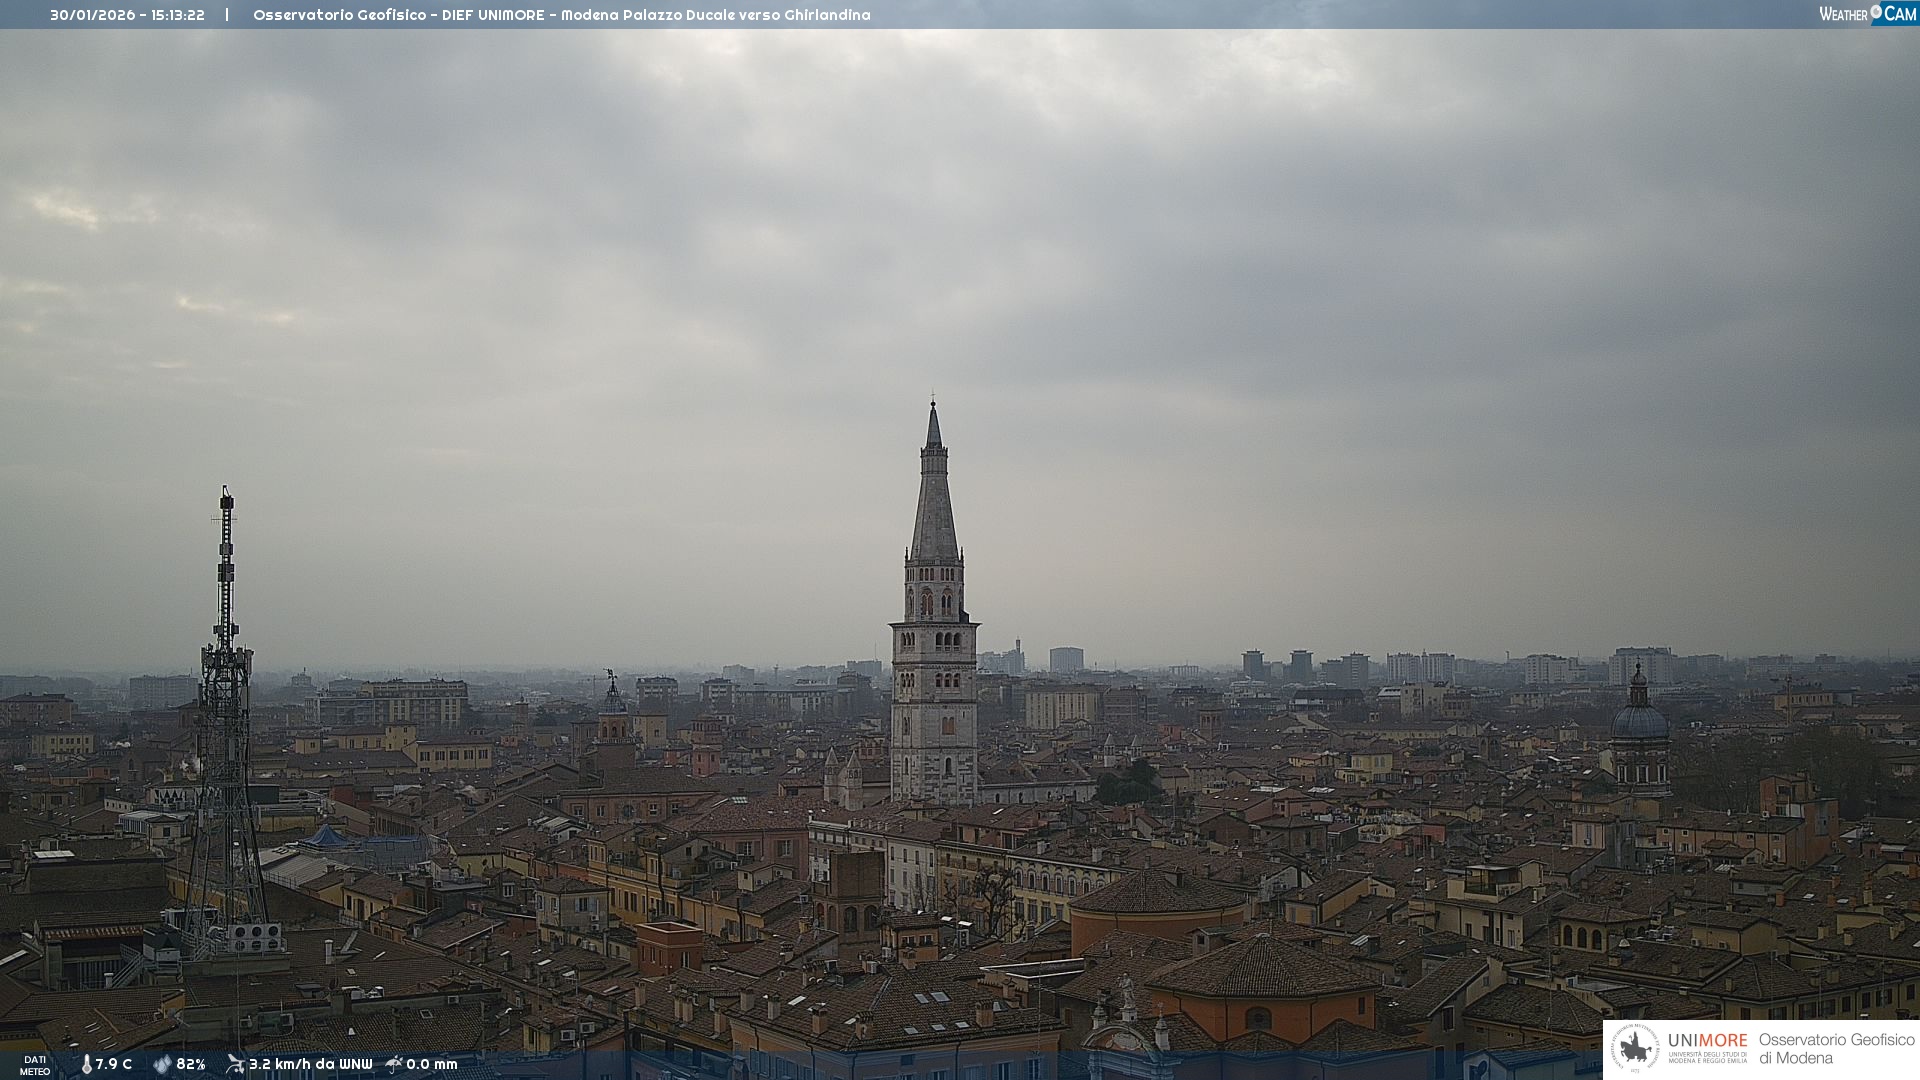Click the blue CAM logo badge
Image resolution: width=1920 pixels, height=1080 pixels.
pos(1899,14)
